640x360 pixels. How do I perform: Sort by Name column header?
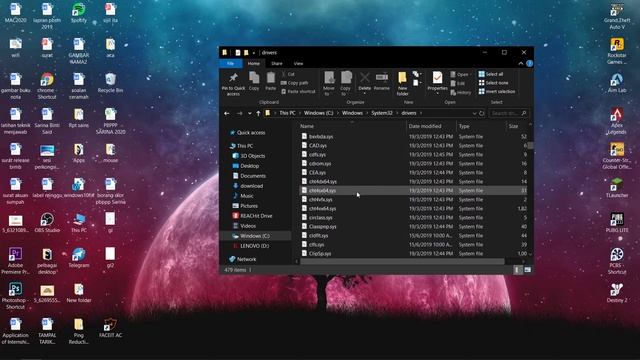[x=307, y=127]
